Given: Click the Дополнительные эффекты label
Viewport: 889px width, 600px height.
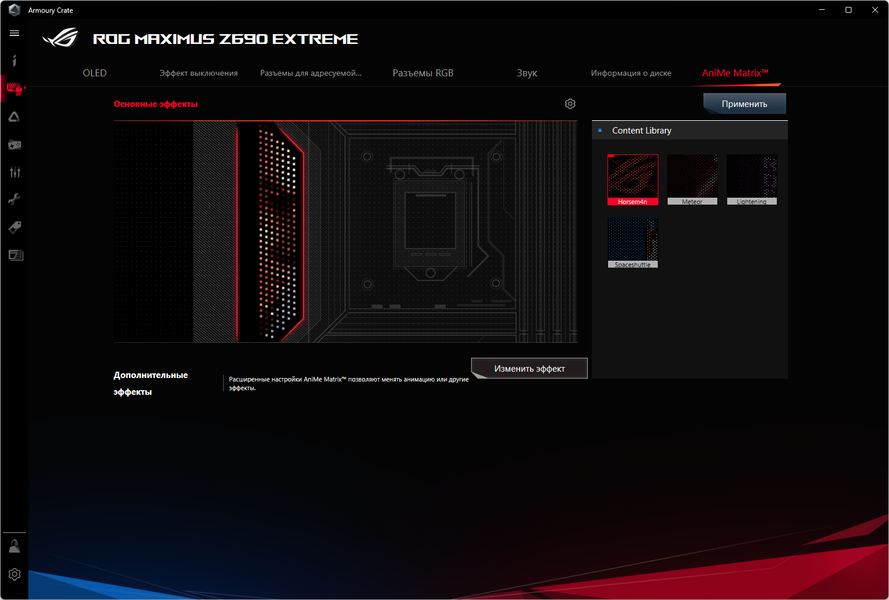Looking at the screenshot, I should click(151, 383).
